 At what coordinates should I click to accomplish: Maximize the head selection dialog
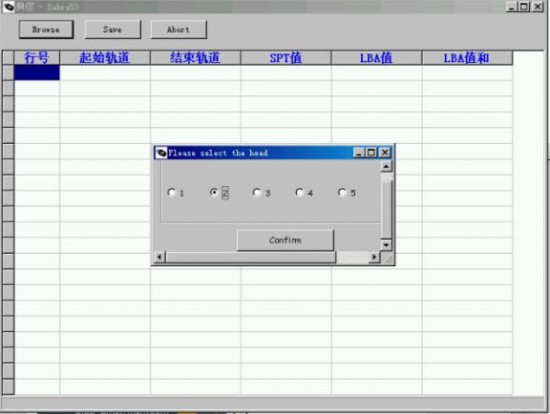pos(371,153)
